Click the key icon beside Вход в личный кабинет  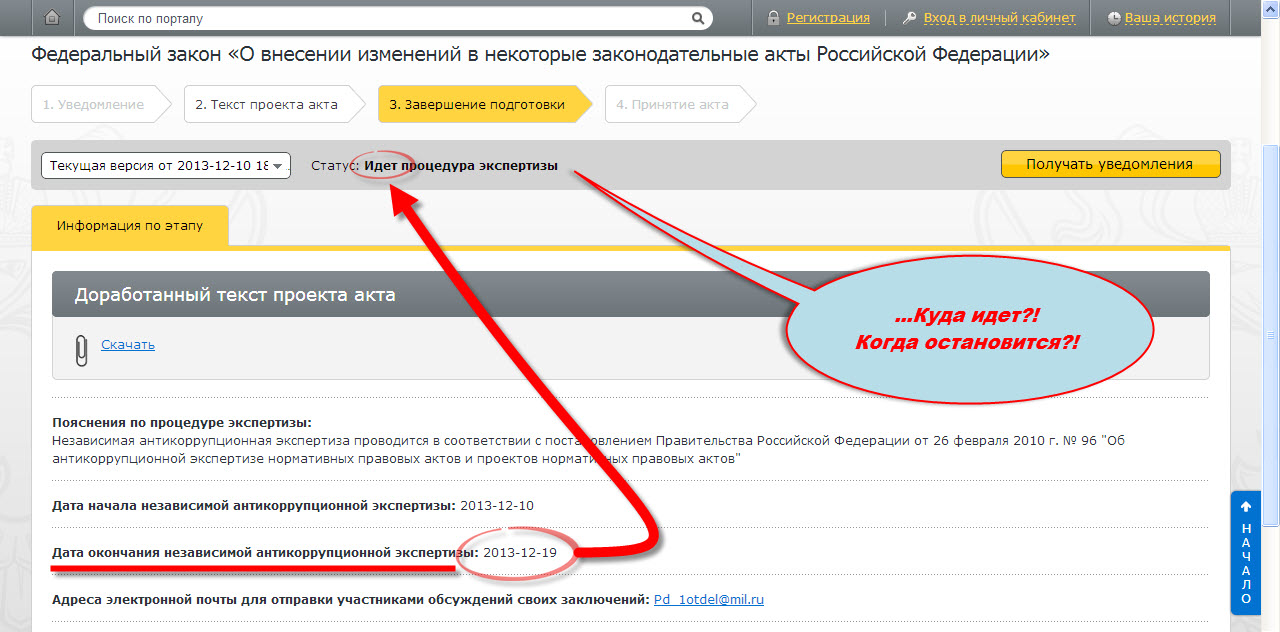coord(909,18)
